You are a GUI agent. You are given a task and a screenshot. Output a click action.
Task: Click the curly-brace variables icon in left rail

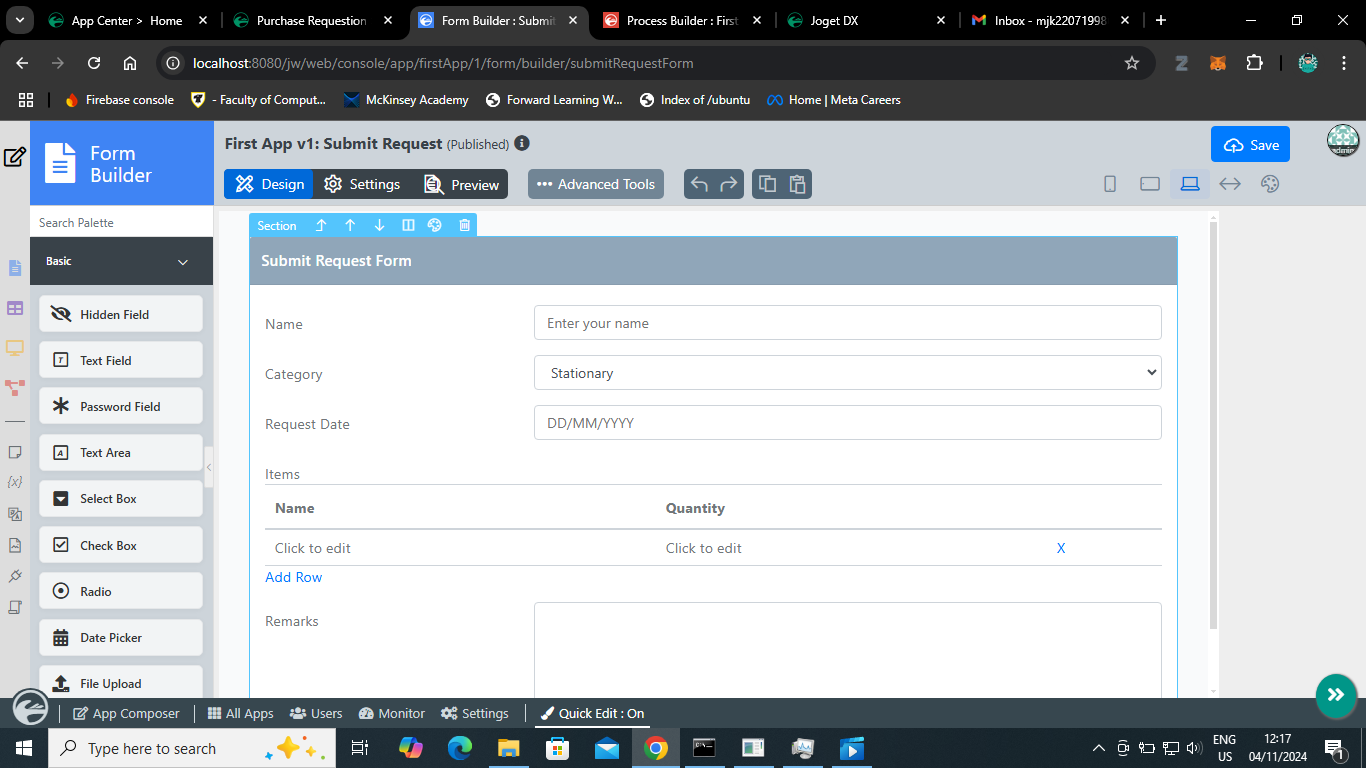click(15, 482)
